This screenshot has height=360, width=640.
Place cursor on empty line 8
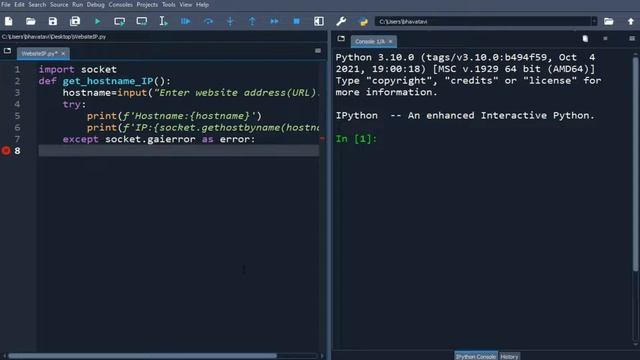[x=179, y=151]
